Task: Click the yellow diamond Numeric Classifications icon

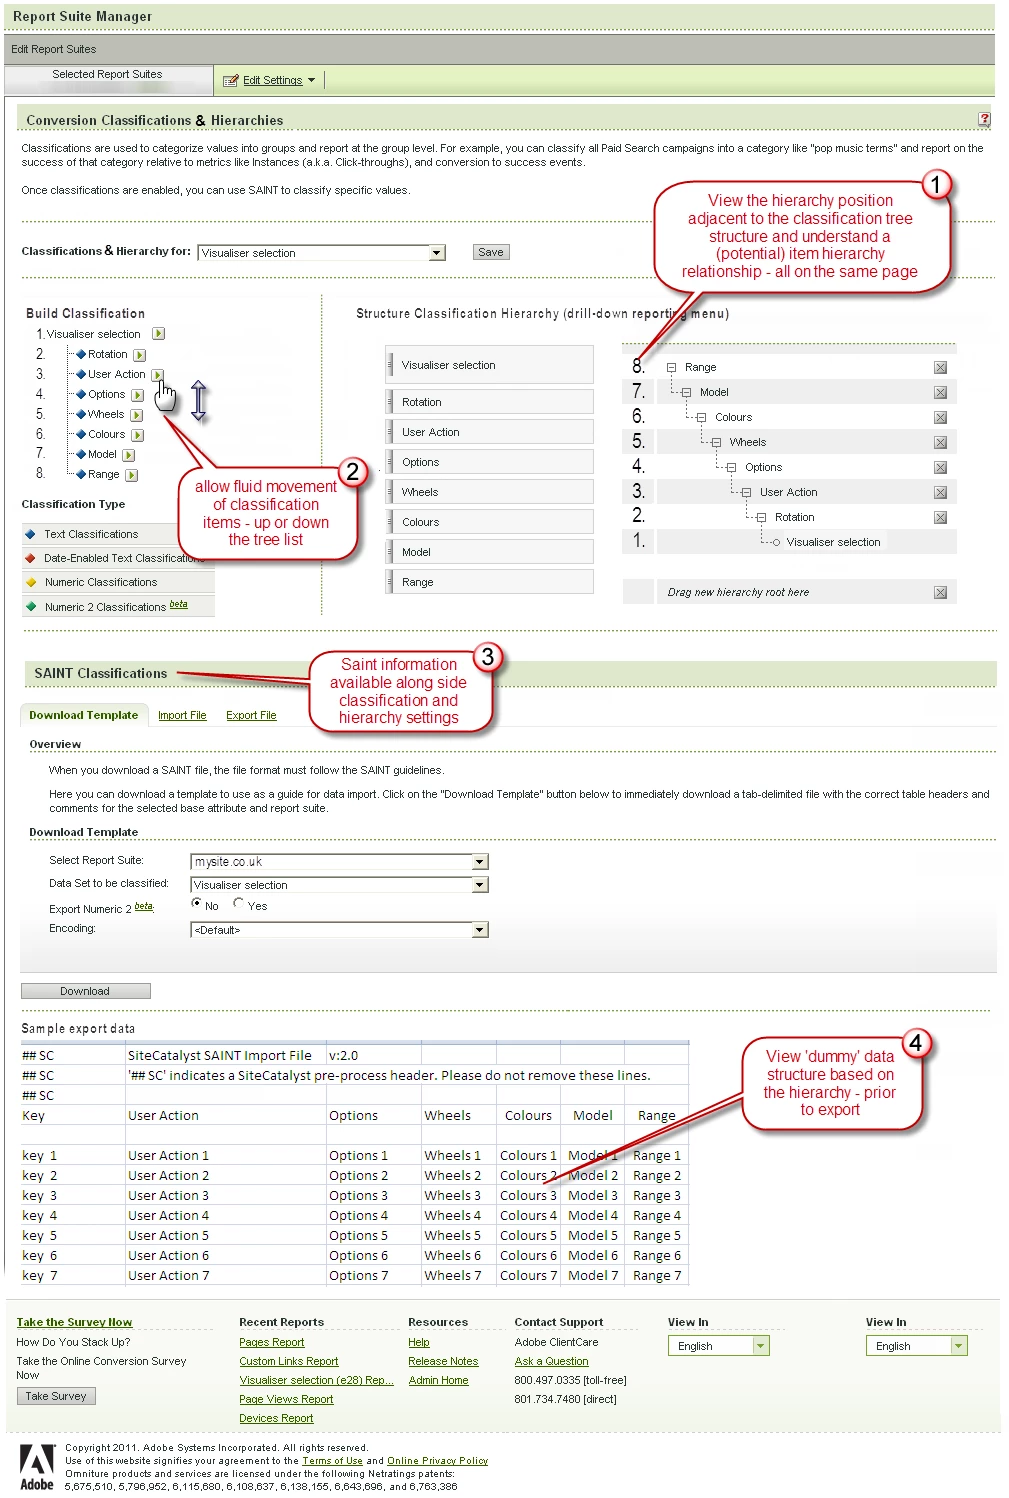Action: pos(30,582)
